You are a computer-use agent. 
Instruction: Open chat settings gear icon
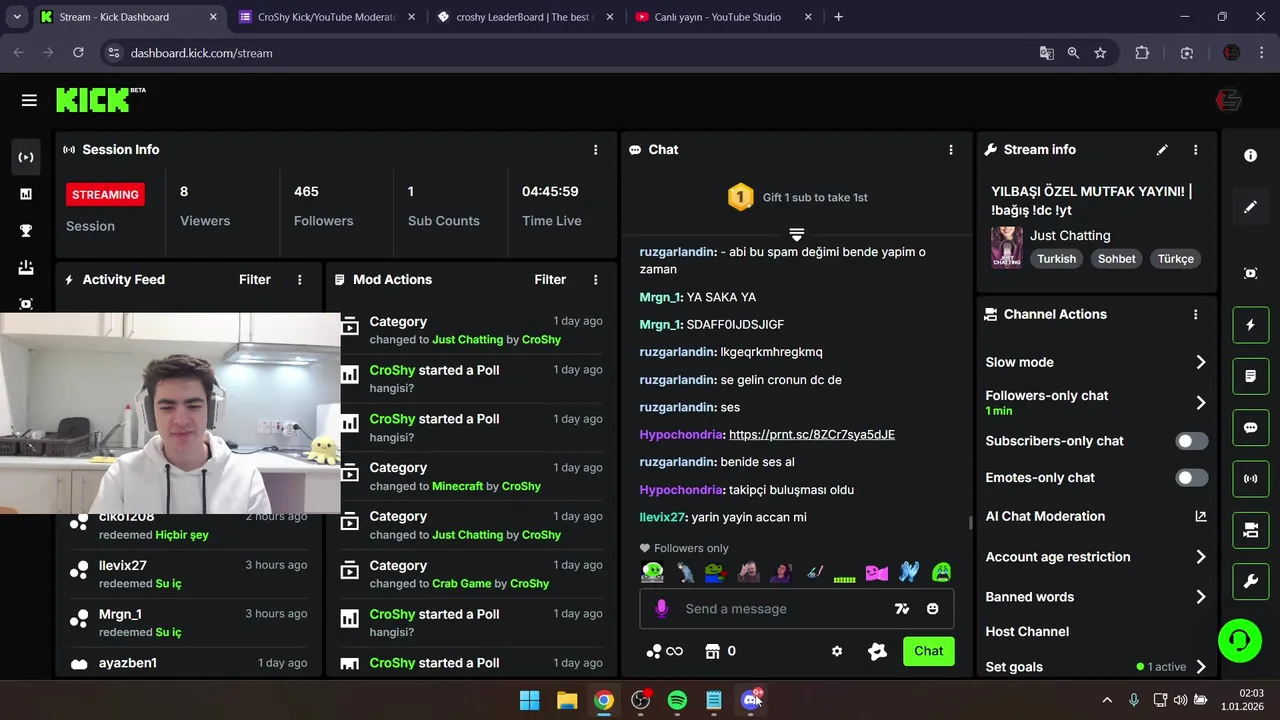coord(837,651)
